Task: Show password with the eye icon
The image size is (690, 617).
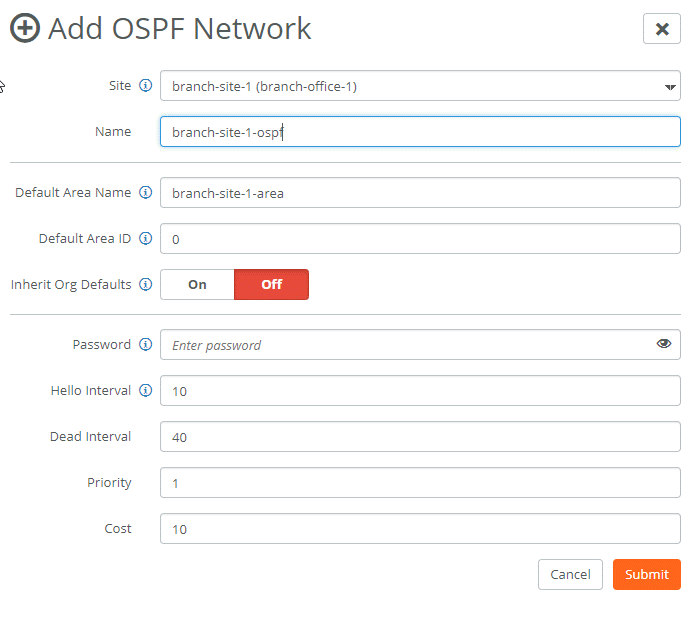Action: click(664, 344)
